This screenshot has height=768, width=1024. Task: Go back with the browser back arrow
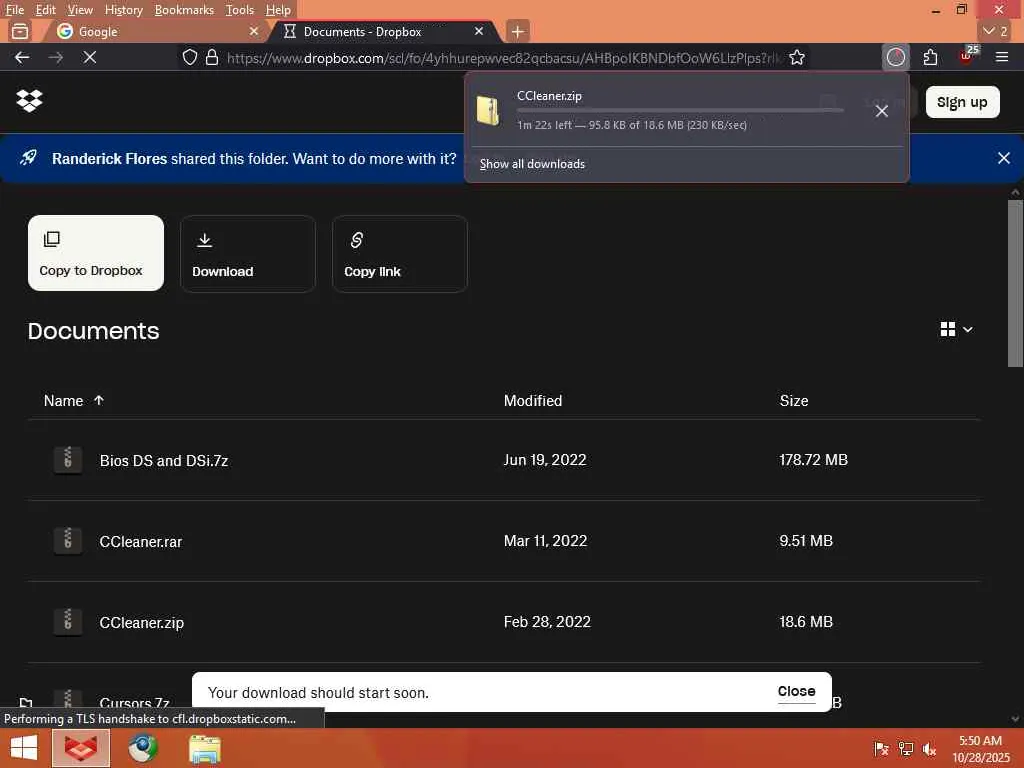click(x=22, y=57)
